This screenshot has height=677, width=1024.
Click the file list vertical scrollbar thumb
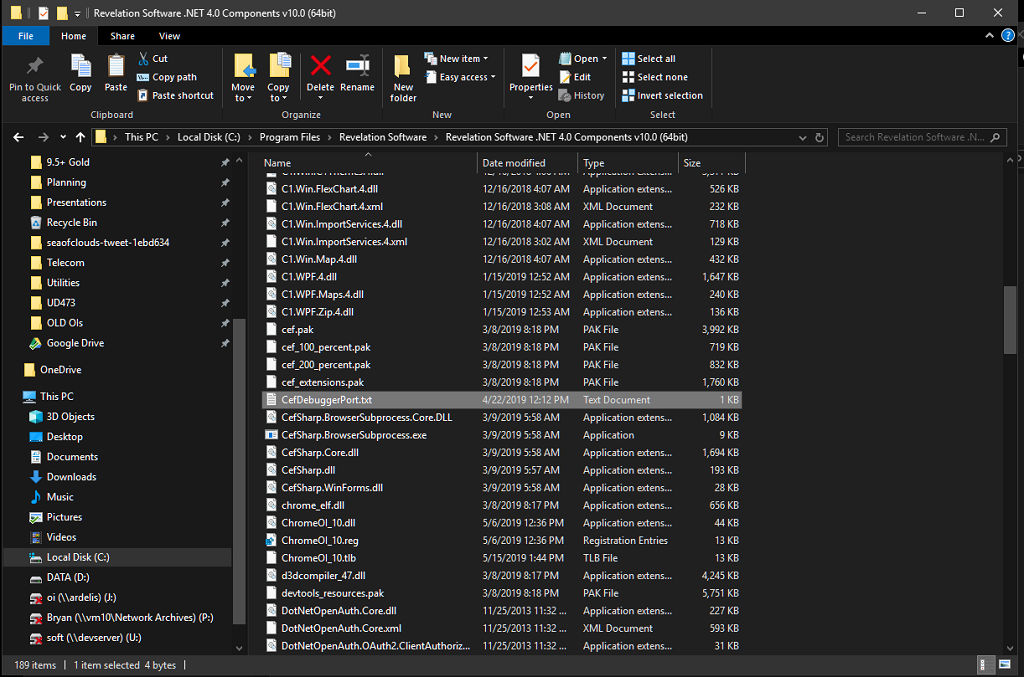[x=1010, y=320]
